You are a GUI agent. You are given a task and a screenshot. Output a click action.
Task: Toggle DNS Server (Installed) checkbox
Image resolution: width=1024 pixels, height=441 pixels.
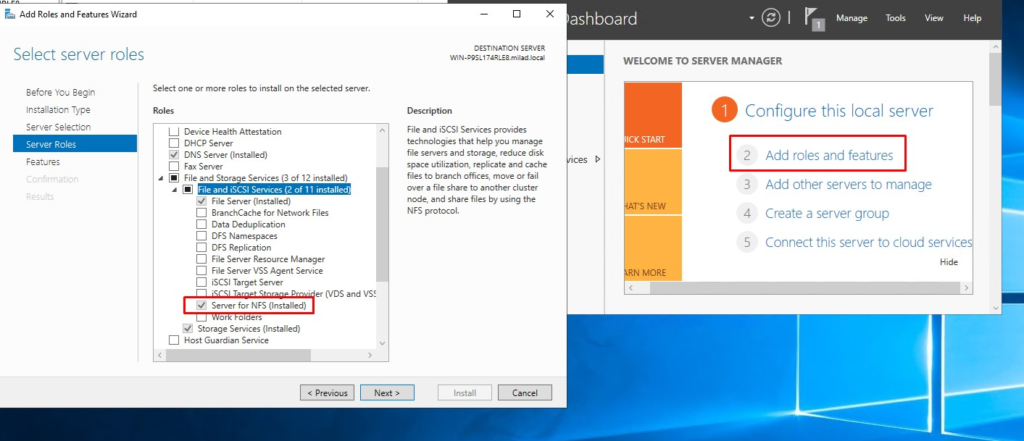pos(174,155)
